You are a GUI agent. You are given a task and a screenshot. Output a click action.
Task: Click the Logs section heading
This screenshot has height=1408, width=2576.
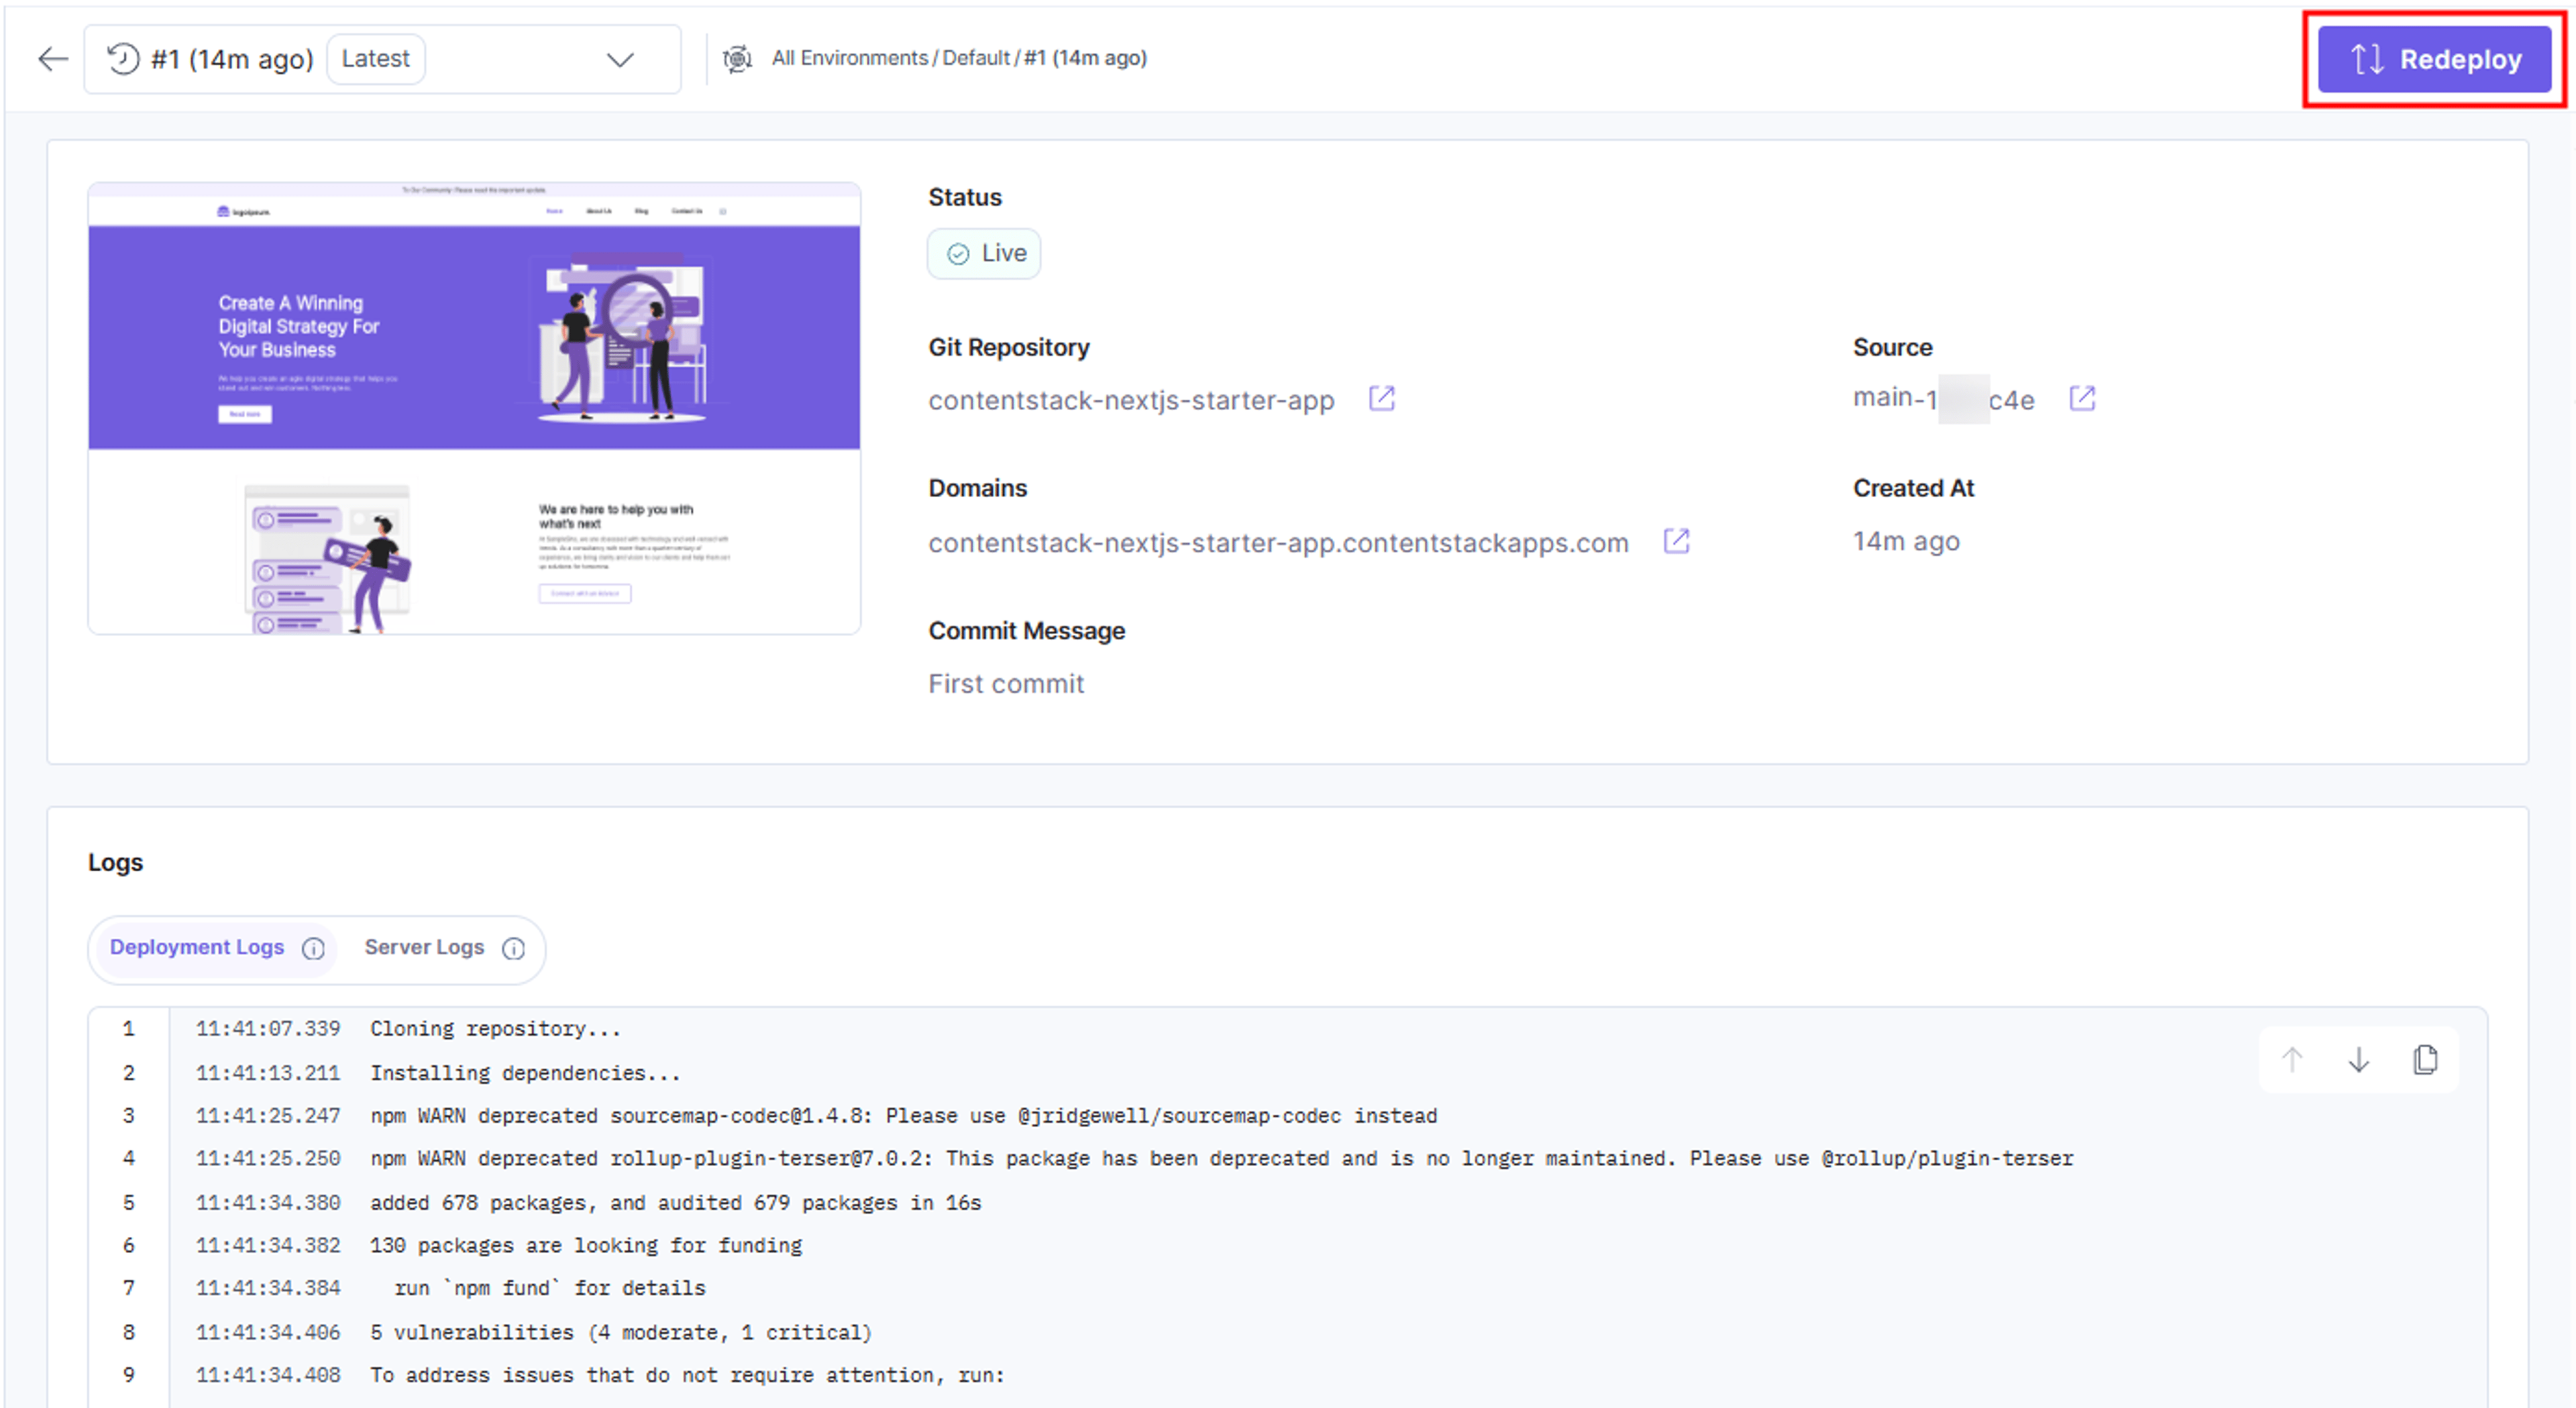[115, 862]
